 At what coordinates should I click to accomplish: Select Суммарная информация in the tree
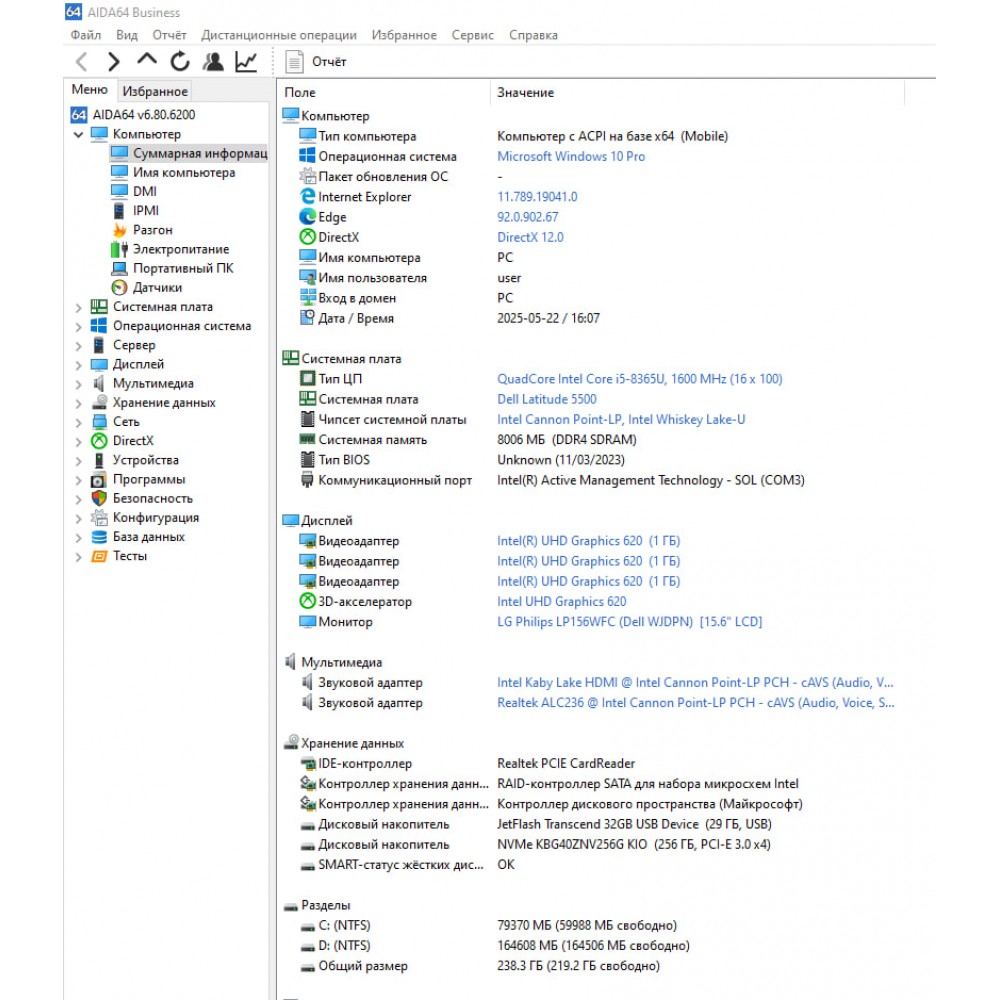tap(189, 153)
